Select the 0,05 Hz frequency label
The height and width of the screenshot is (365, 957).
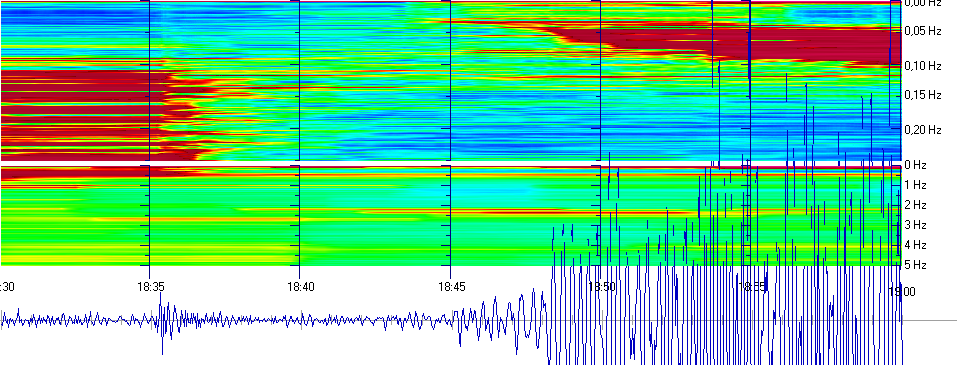923,31
